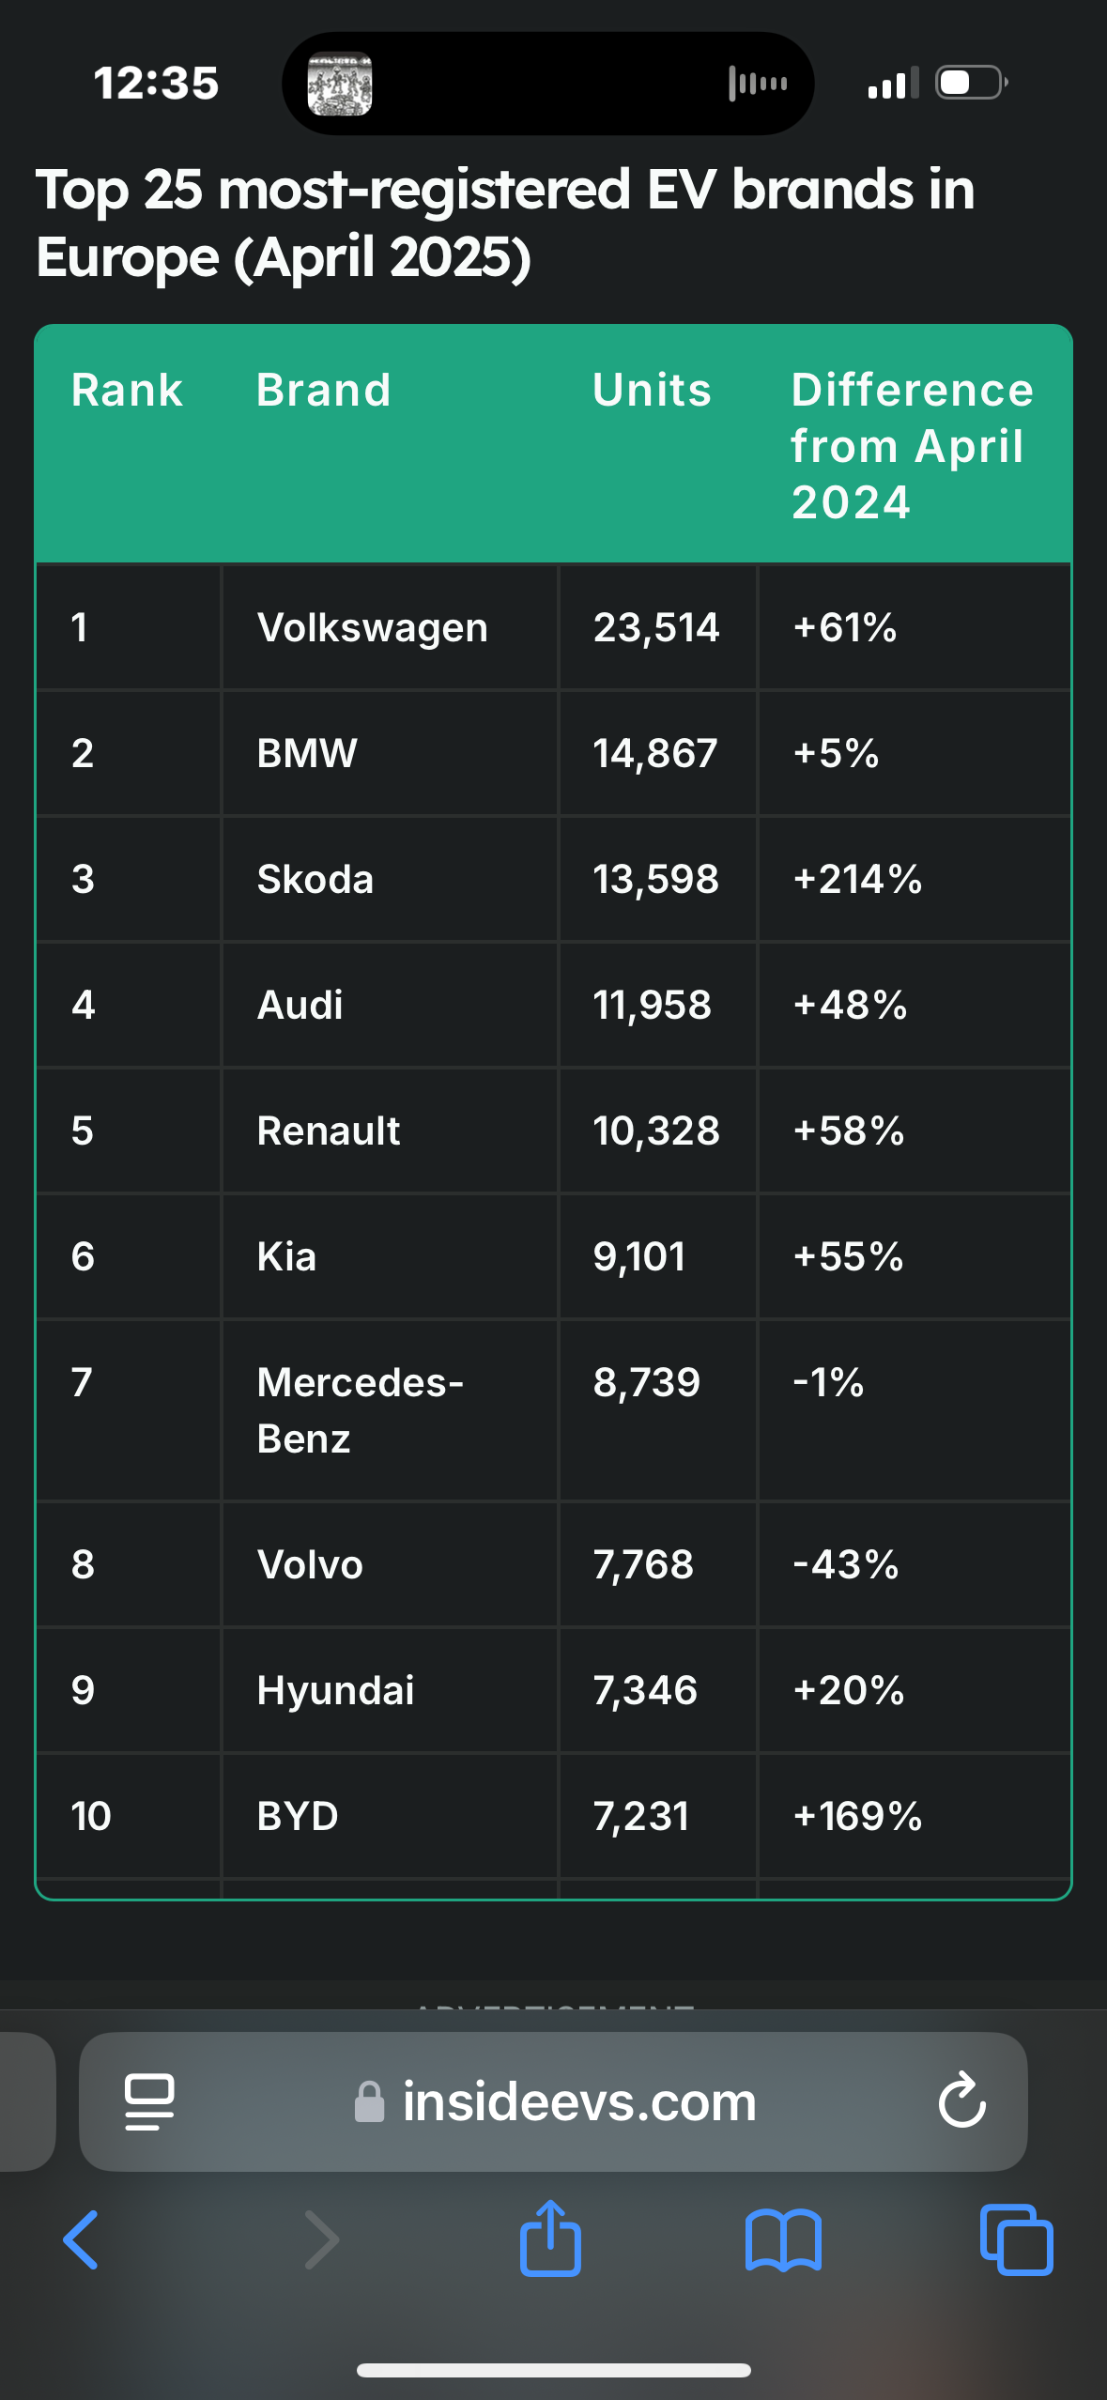
Task: Select the Rank column header
Action: click(127, 390)
